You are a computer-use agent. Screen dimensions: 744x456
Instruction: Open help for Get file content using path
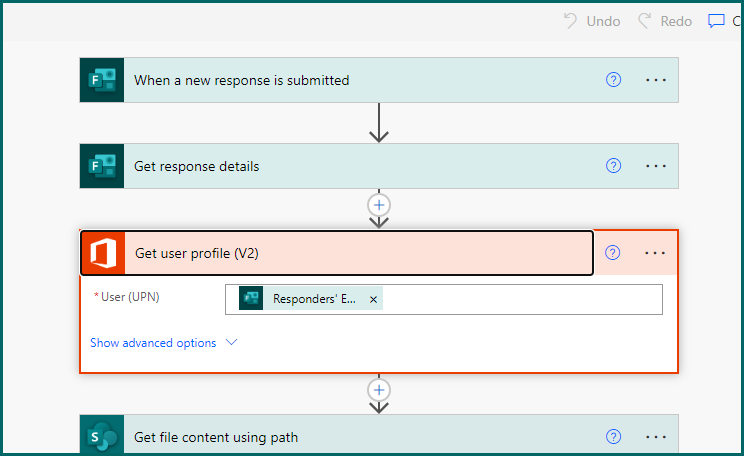(x=614, y=437)
